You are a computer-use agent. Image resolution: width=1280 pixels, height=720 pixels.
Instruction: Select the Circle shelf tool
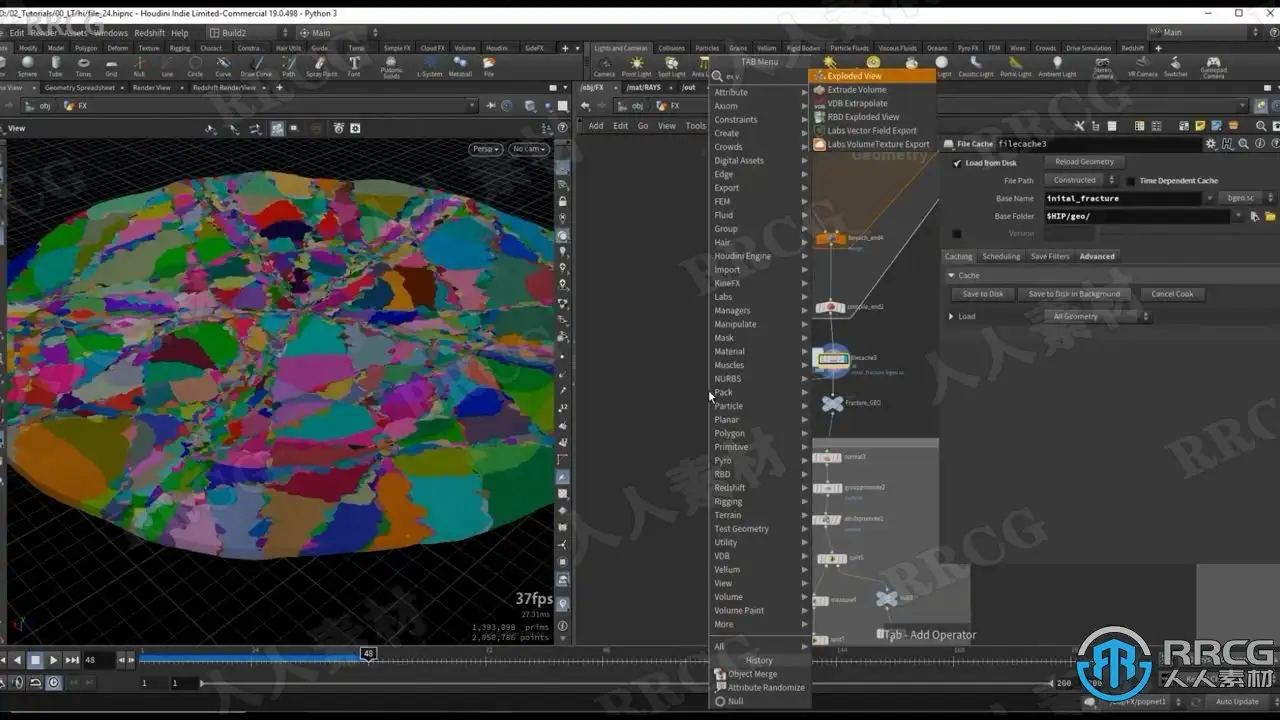pos(195,67)
